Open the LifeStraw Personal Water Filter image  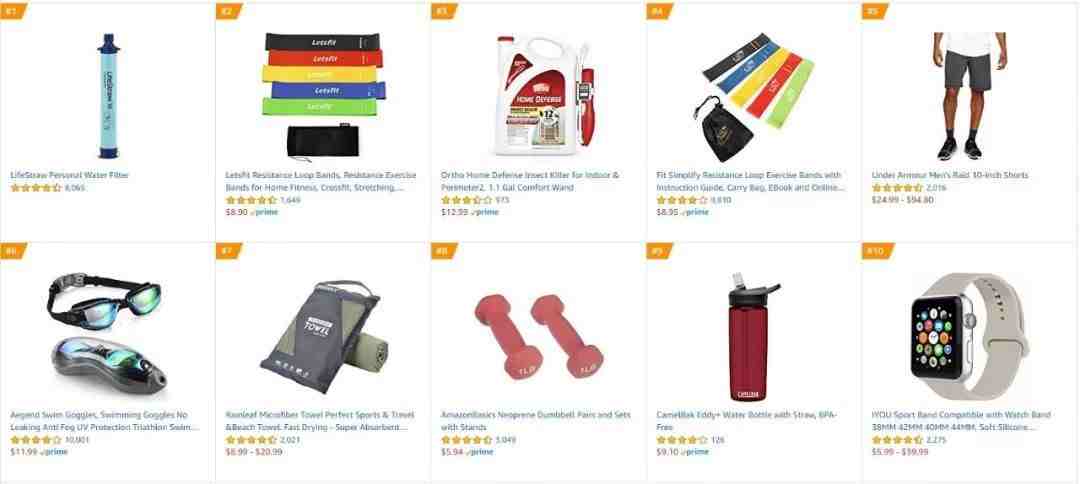pos(107,96)
